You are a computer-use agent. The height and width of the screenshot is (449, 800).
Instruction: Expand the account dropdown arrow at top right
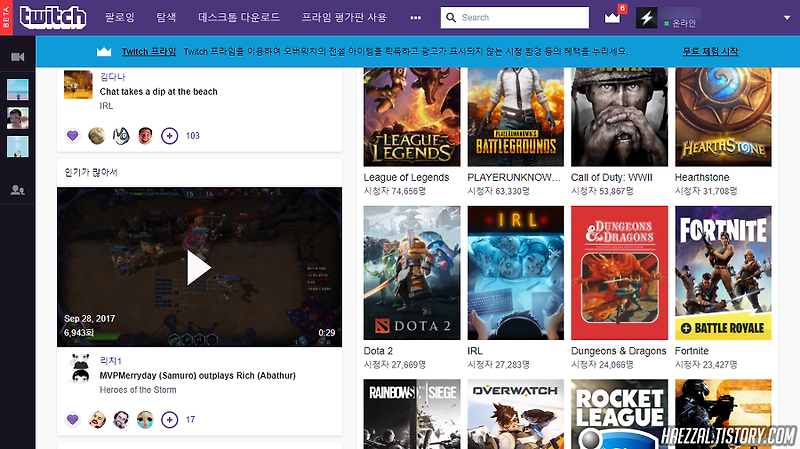pos(786,17)
